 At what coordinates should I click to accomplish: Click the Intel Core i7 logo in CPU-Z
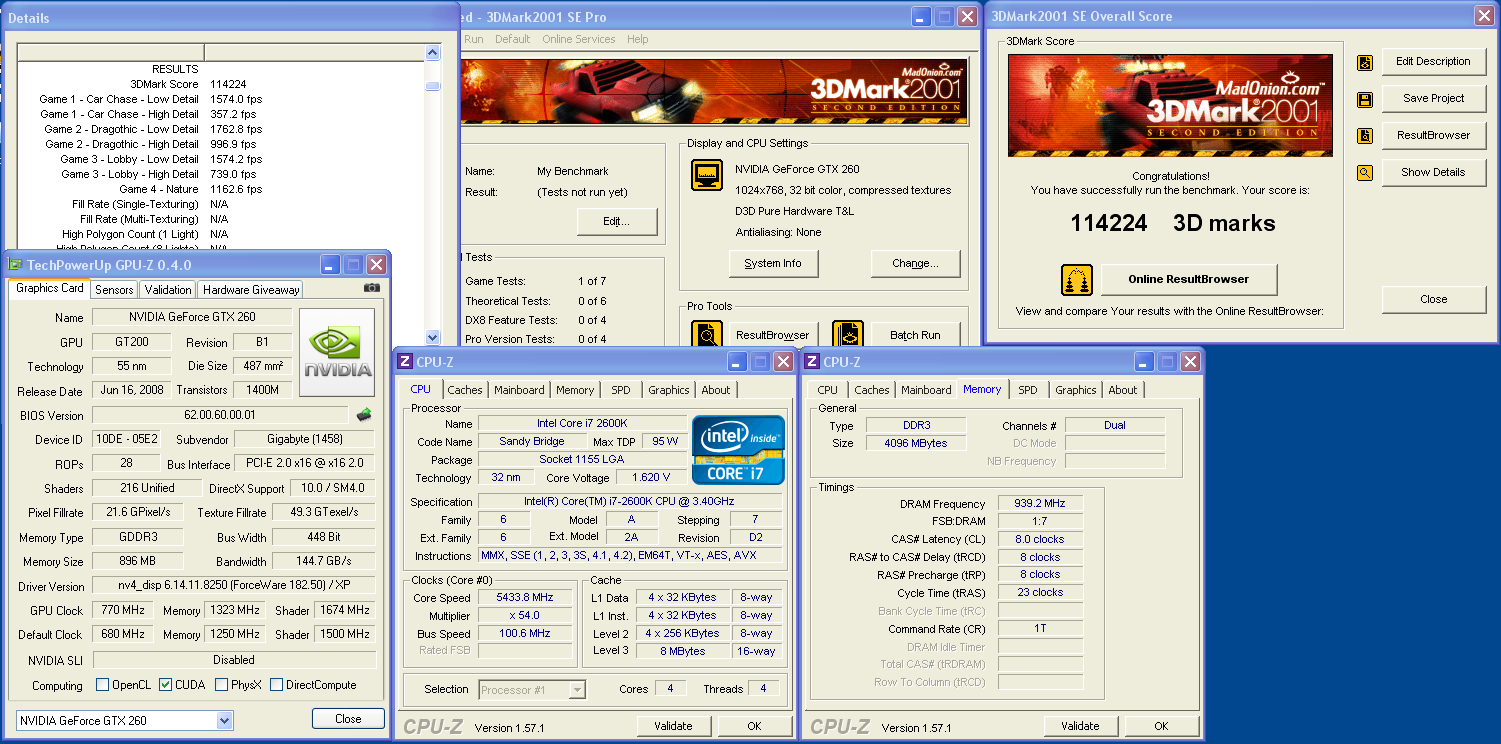pyautogui.click(x=739, y=450)
